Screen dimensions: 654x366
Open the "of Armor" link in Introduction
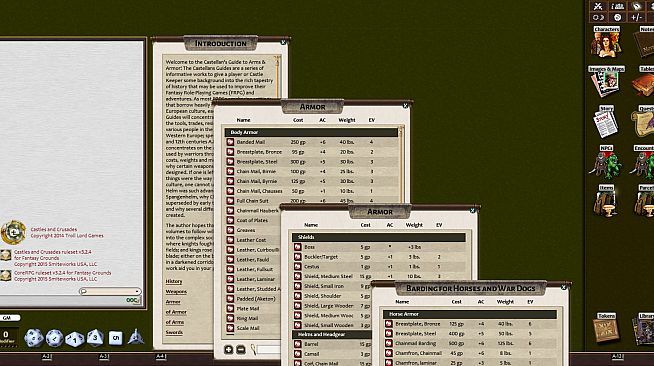point(176,312)
